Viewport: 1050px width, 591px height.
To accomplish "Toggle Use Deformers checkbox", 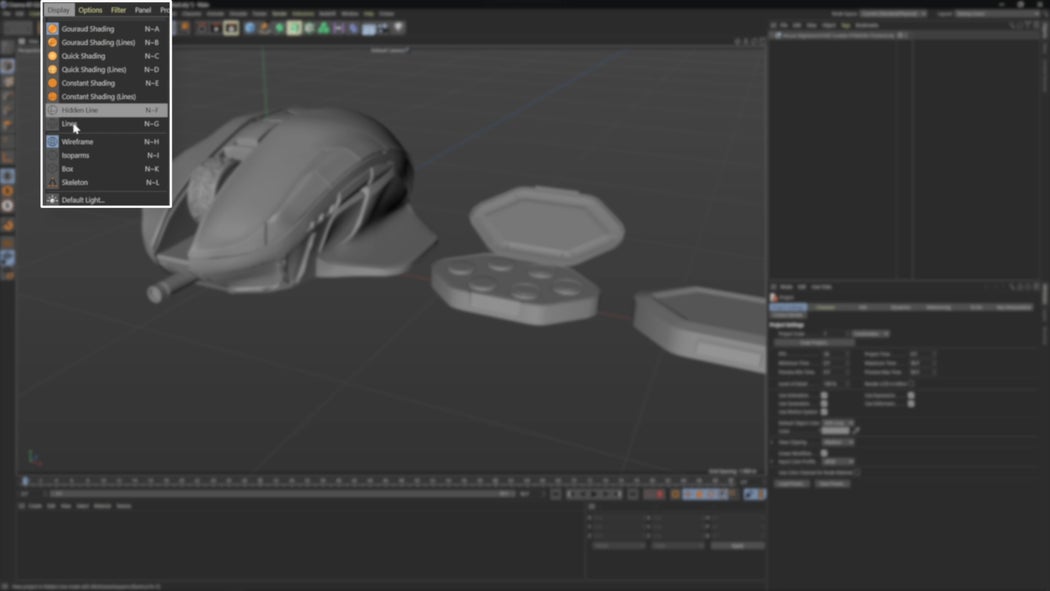I will pyautogui.click(x=911, y=404).
